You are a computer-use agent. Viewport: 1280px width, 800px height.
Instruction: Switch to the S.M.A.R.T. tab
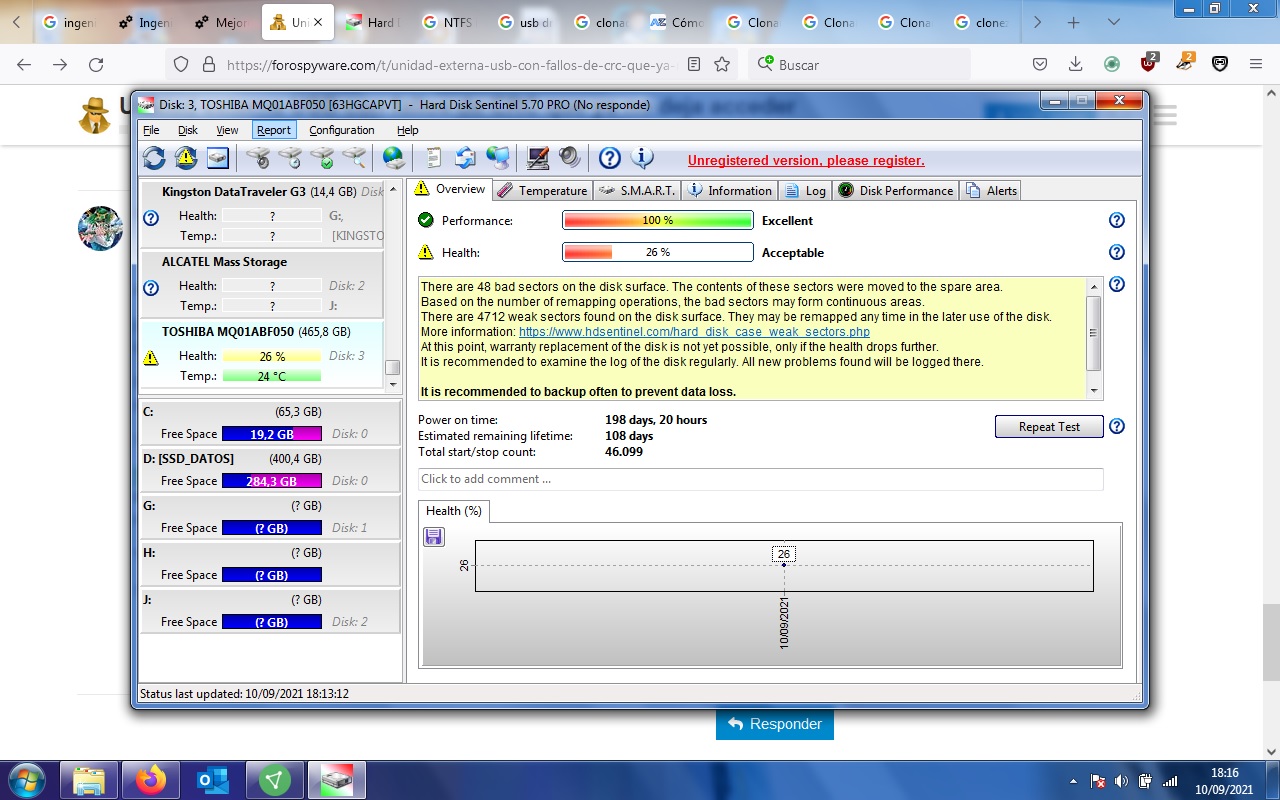point(637,190)
